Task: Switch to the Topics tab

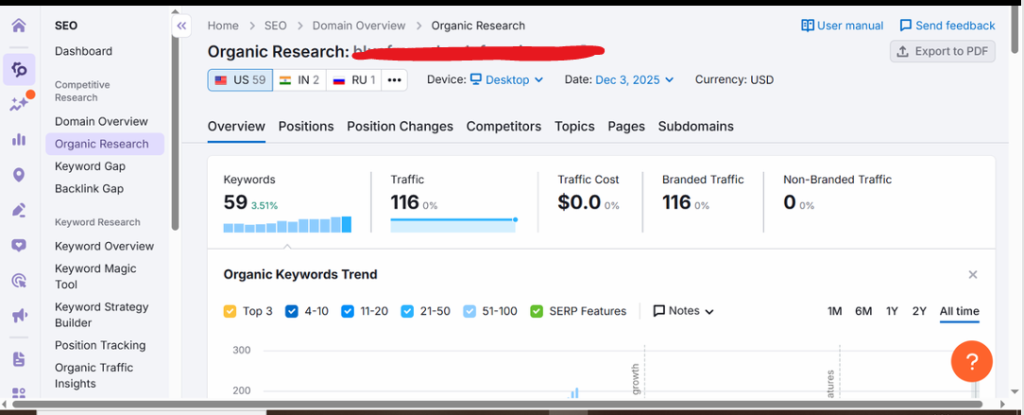Action: coord(575,126)
